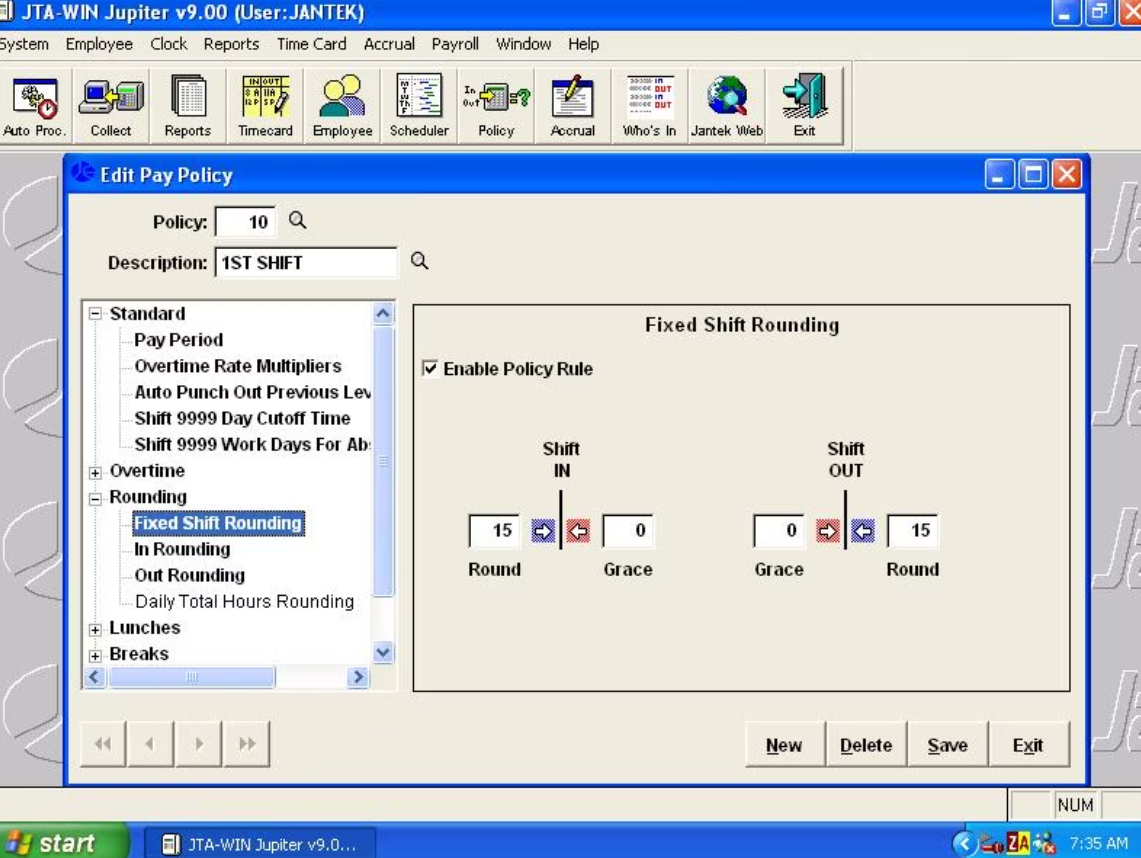
Task: Click the red right arrow under Shift OUT
Action: click(827, 531)
